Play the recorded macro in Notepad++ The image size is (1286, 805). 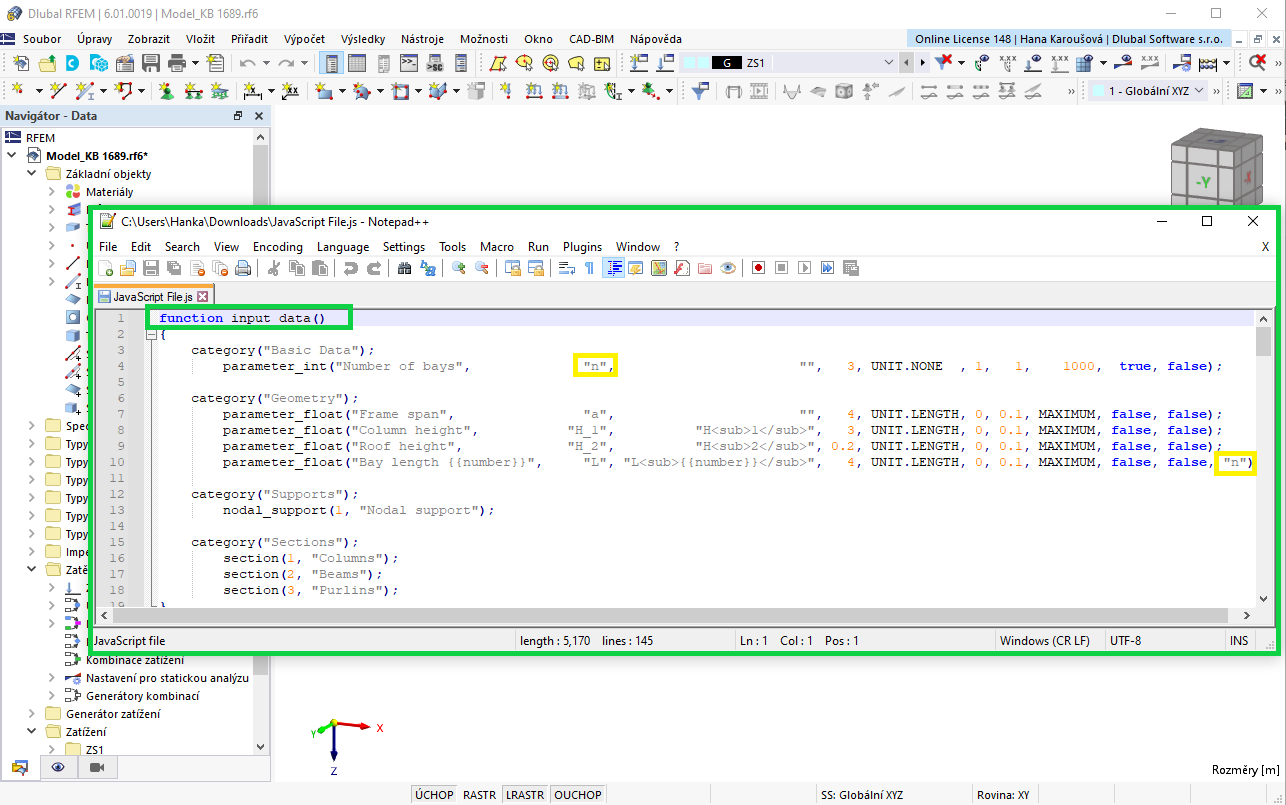pyautogui.click(x=802, y=267)
